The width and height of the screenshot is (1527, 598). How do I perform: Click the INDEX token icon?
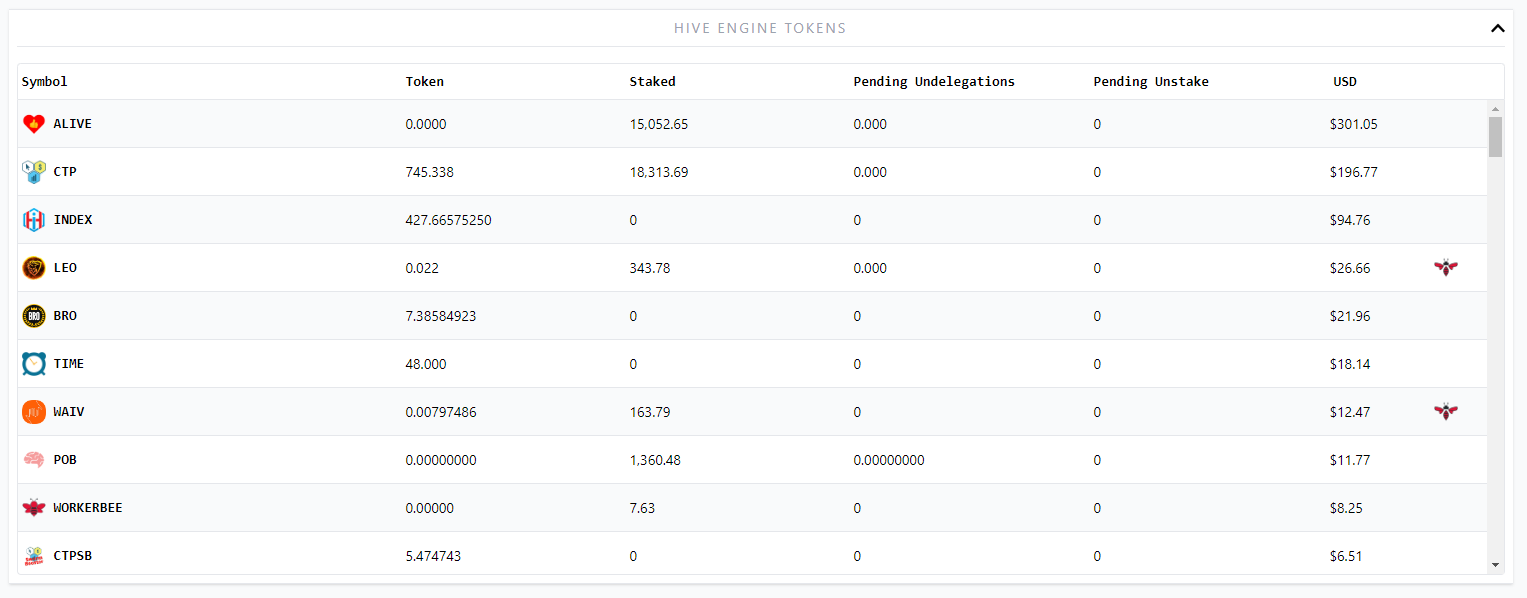click(x=34, y=220)
